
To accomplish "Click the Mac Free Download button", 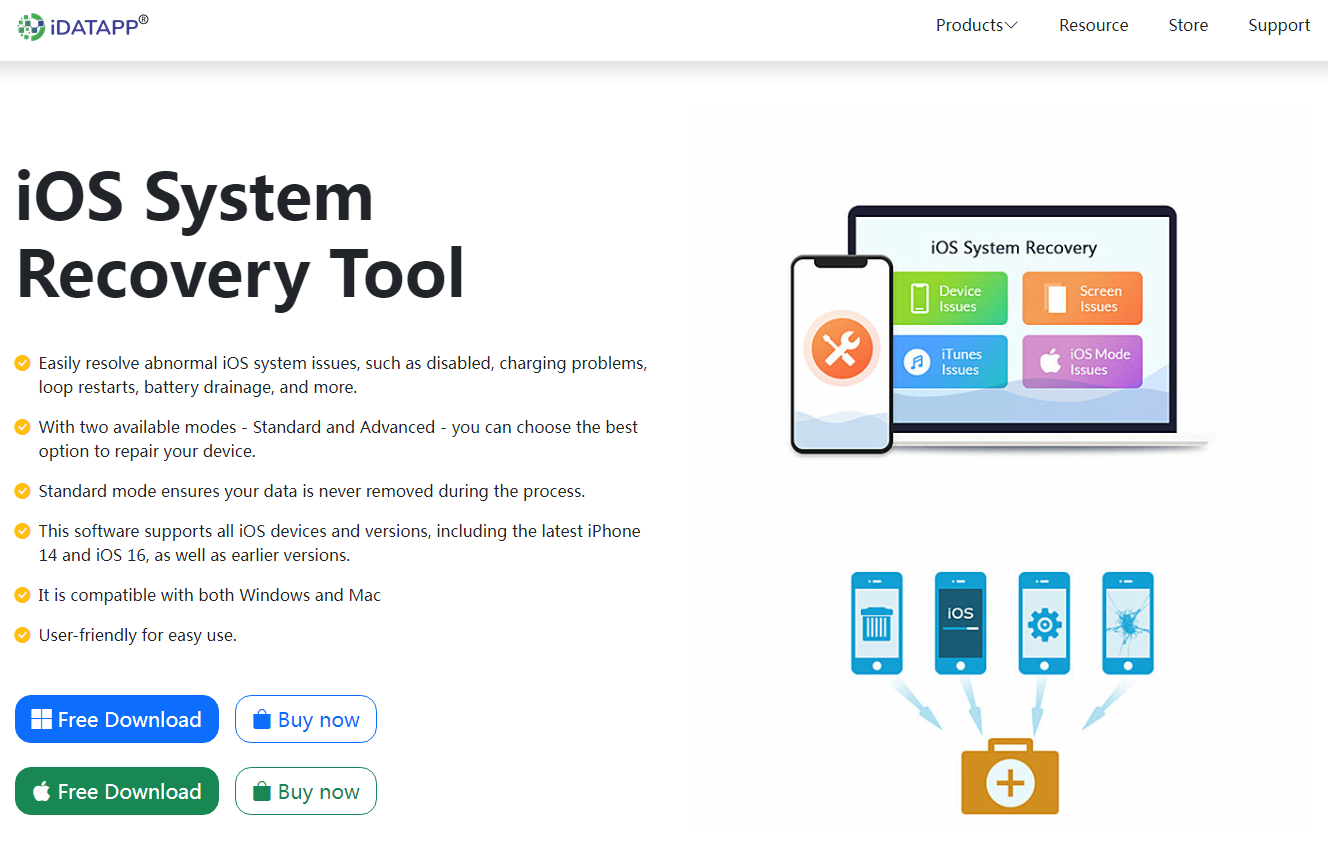I will (117, 791).
